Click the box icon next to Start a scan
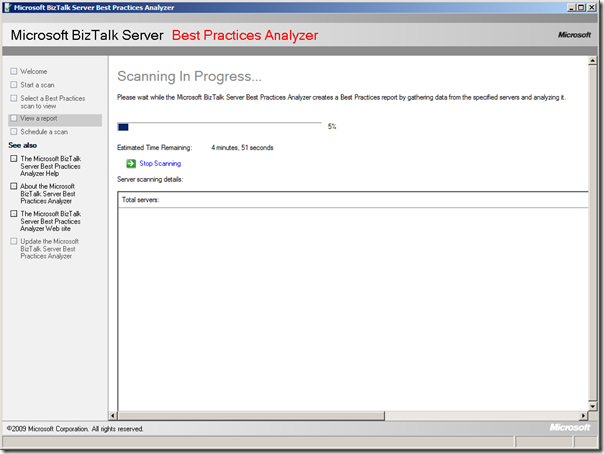Screen dimensions: 604x454 (x=14, y=85)
